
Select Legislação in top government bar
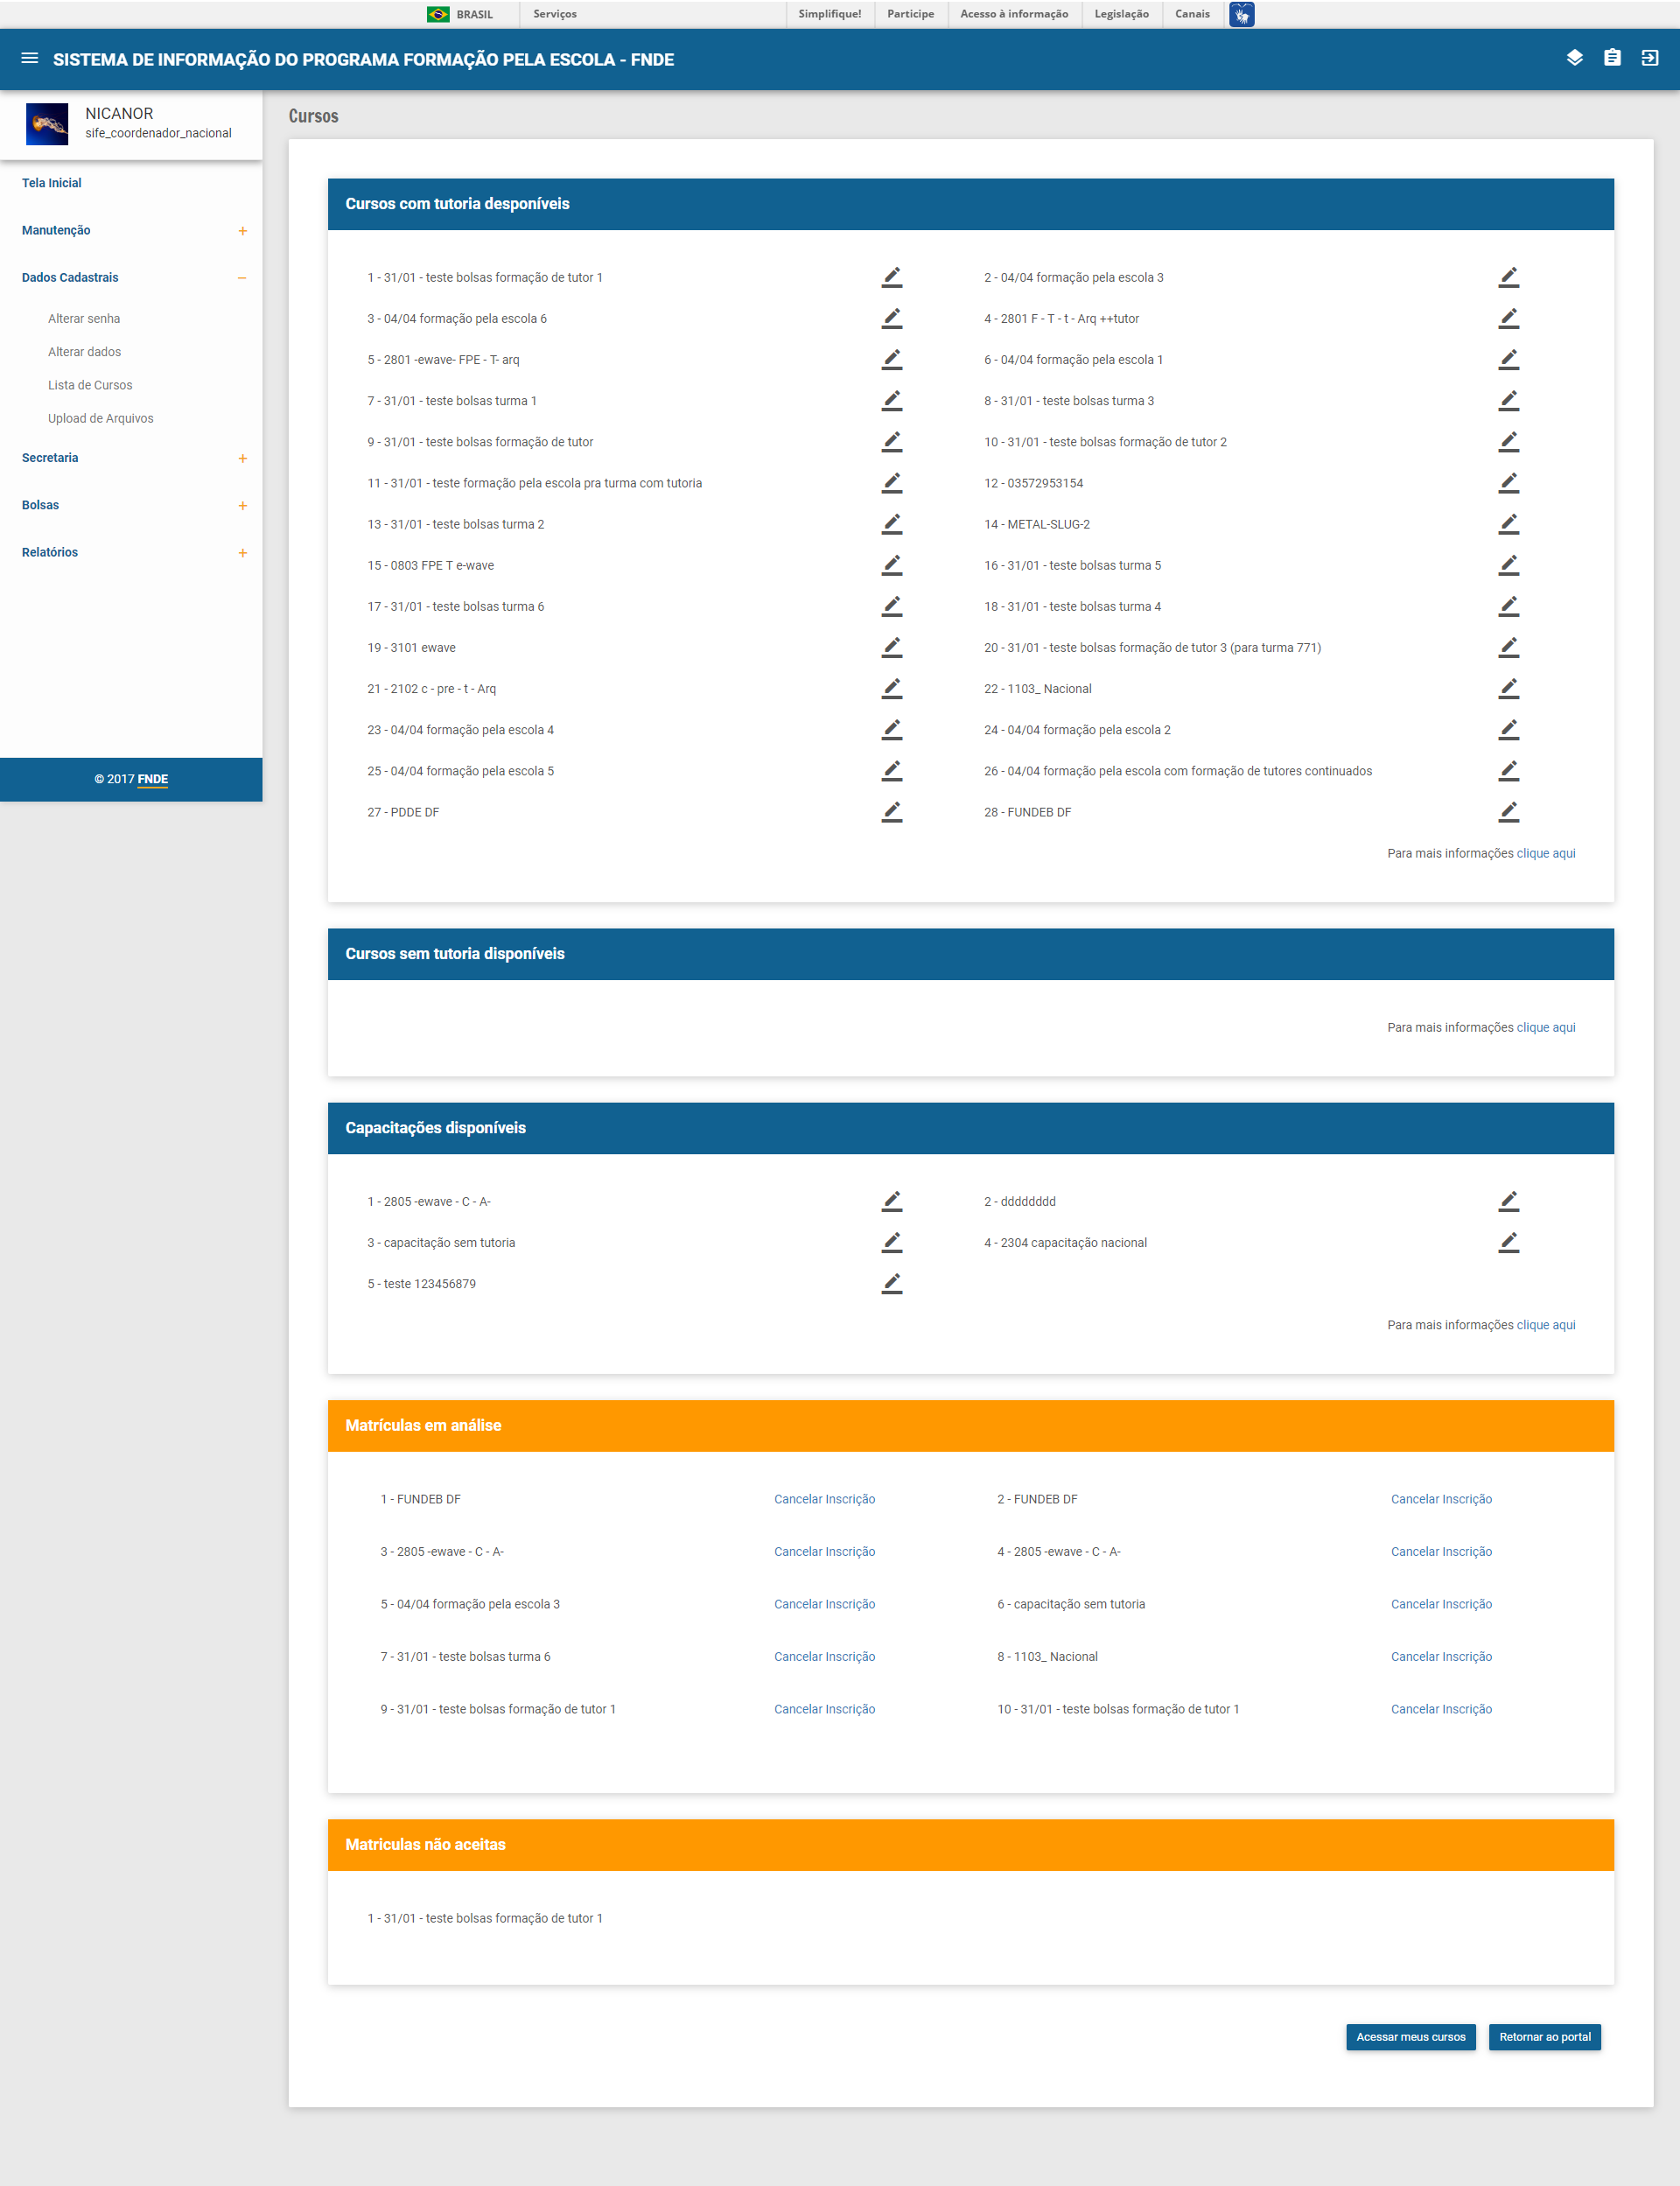pyautogui.click(x=1121, y=14)
